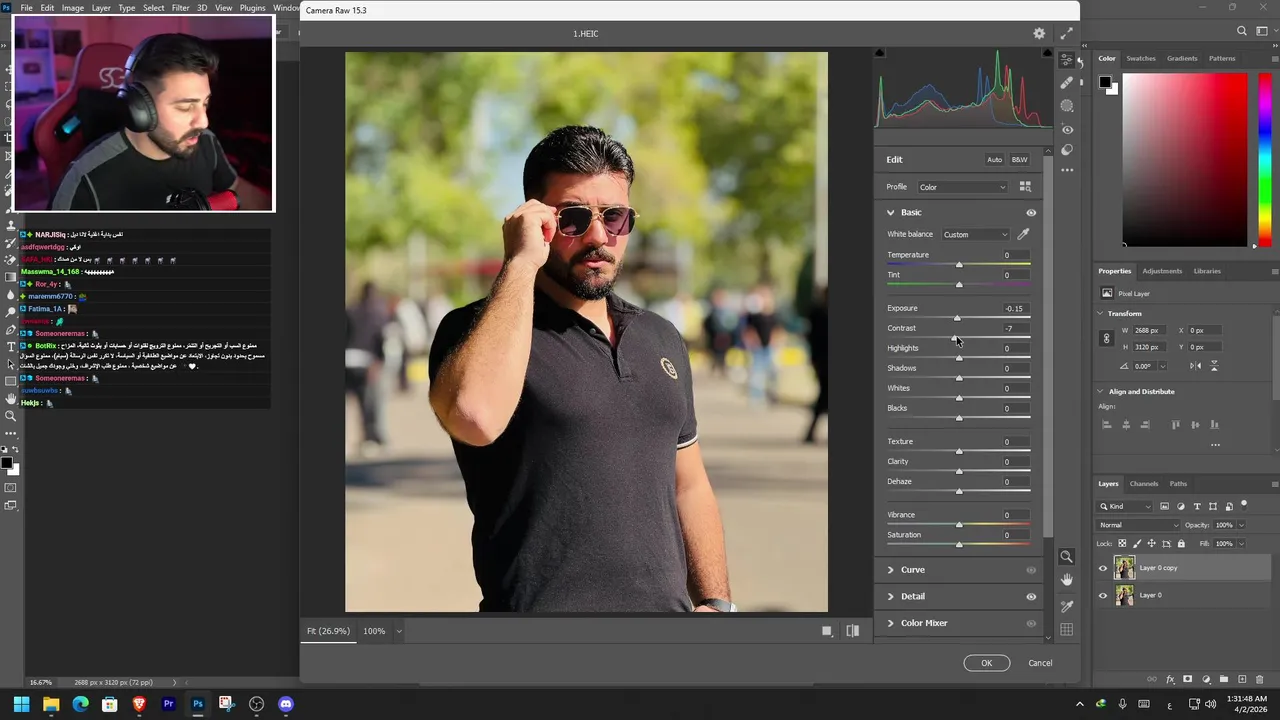
Task: Open the Presets overlapping circles icon
Action: coord(1067,150)
